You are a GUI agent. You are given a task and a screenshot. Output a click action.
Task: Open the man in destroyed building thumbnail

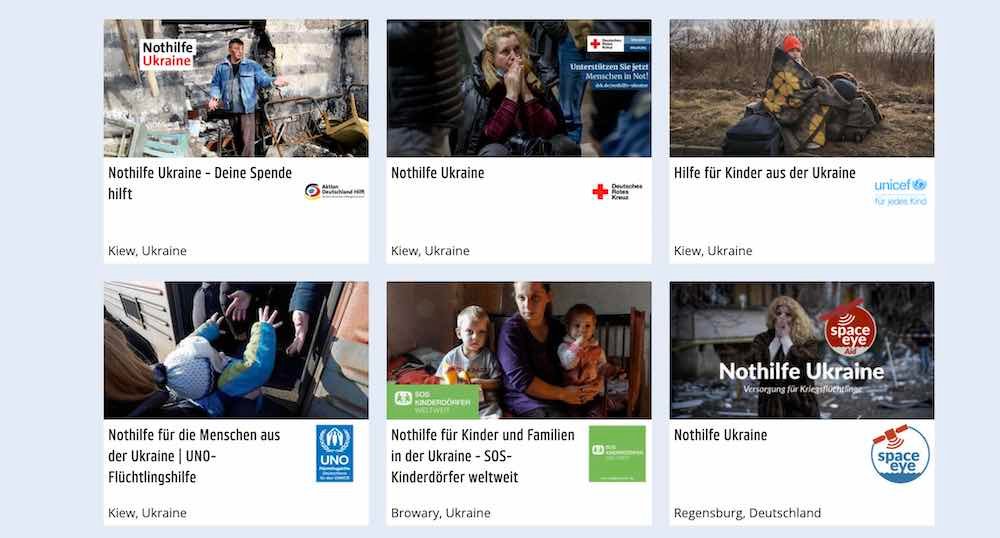tap(236, 88)
